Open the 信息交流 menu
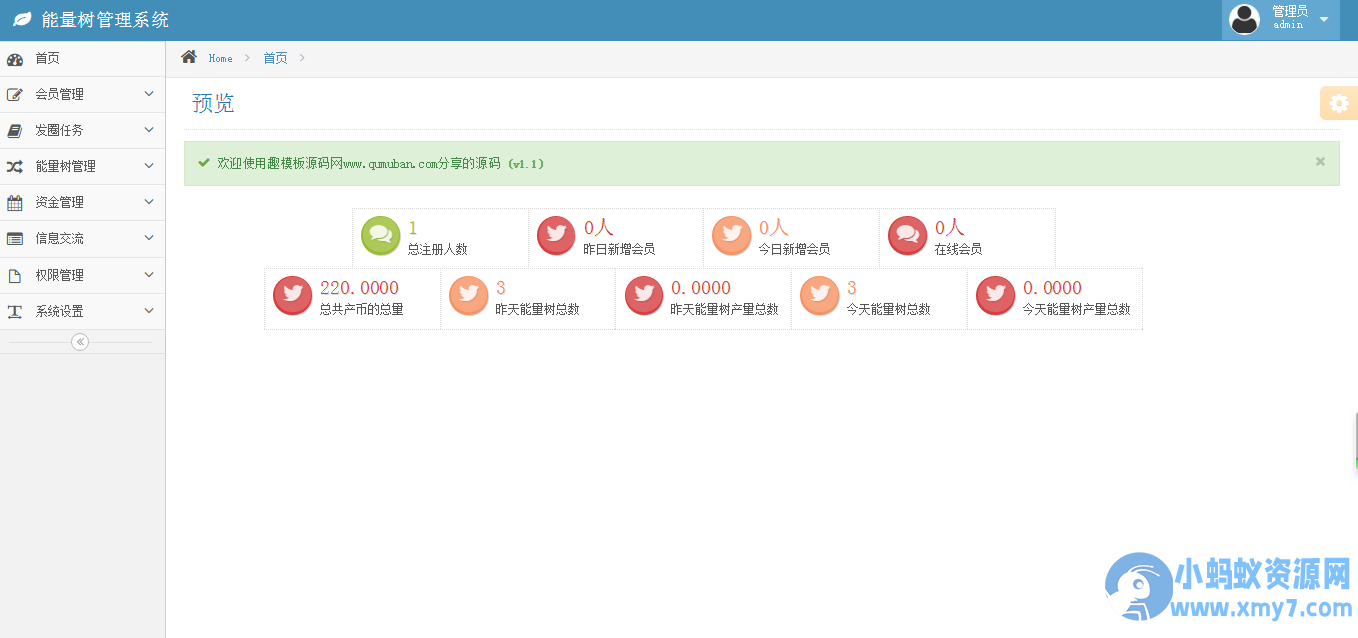Screen dimensions: 1358x638 click(82, 239)
